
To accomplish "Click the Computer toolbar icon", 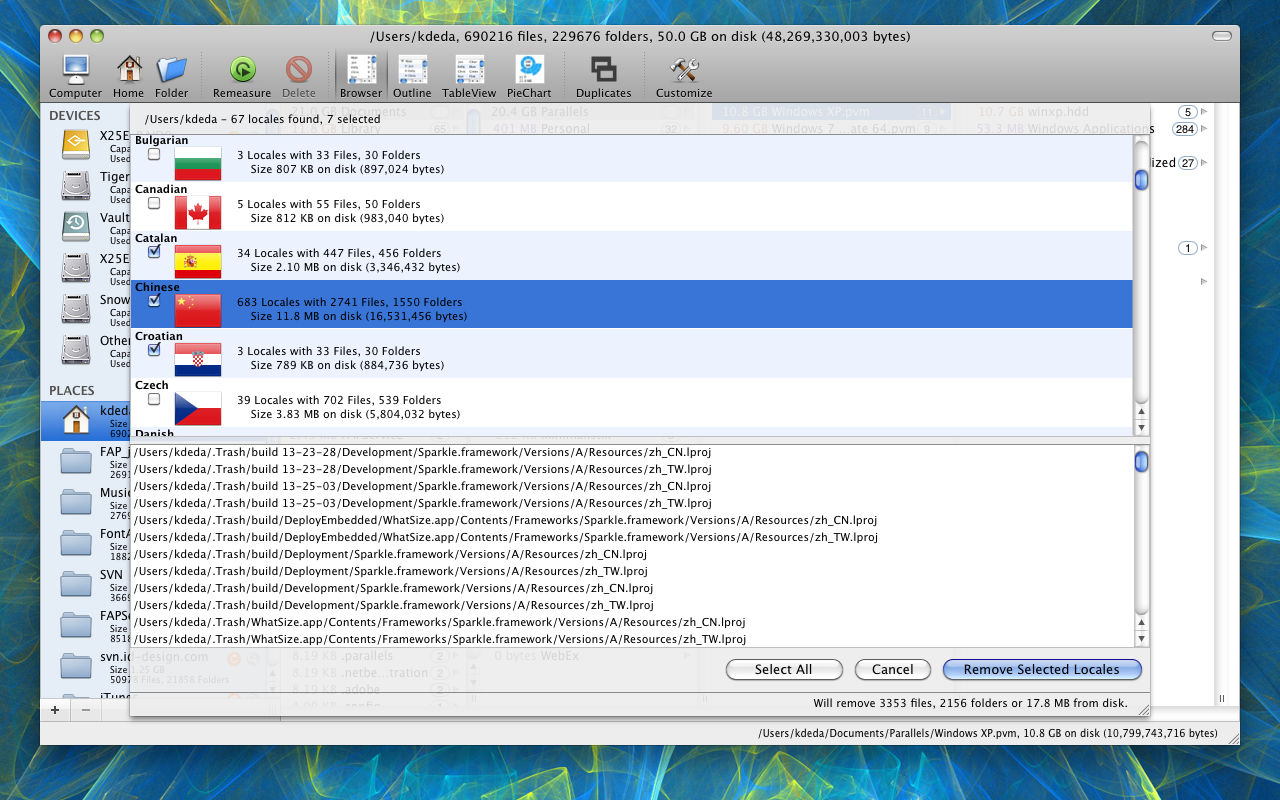I will point(75,70).
